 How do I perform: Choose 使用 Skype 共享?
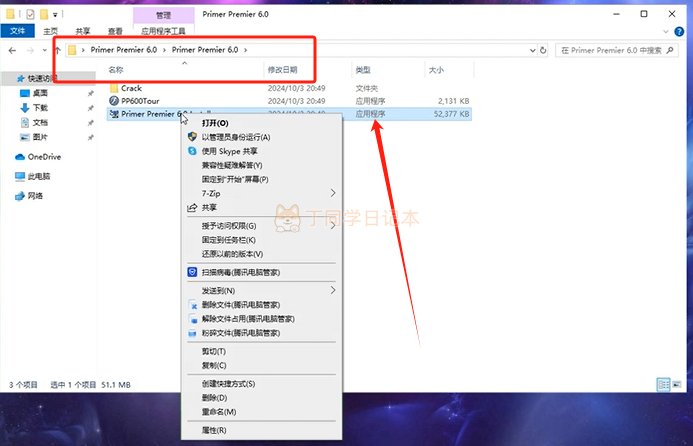(262, 151)
